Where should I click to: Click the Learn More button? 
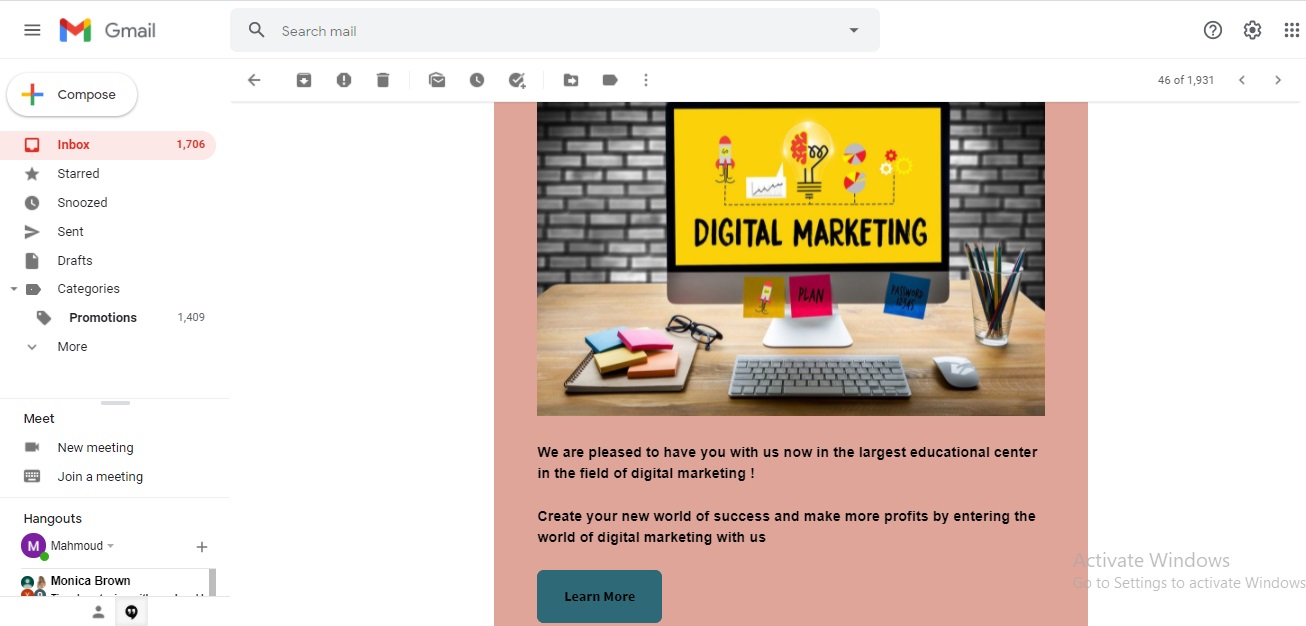(599, 596)
